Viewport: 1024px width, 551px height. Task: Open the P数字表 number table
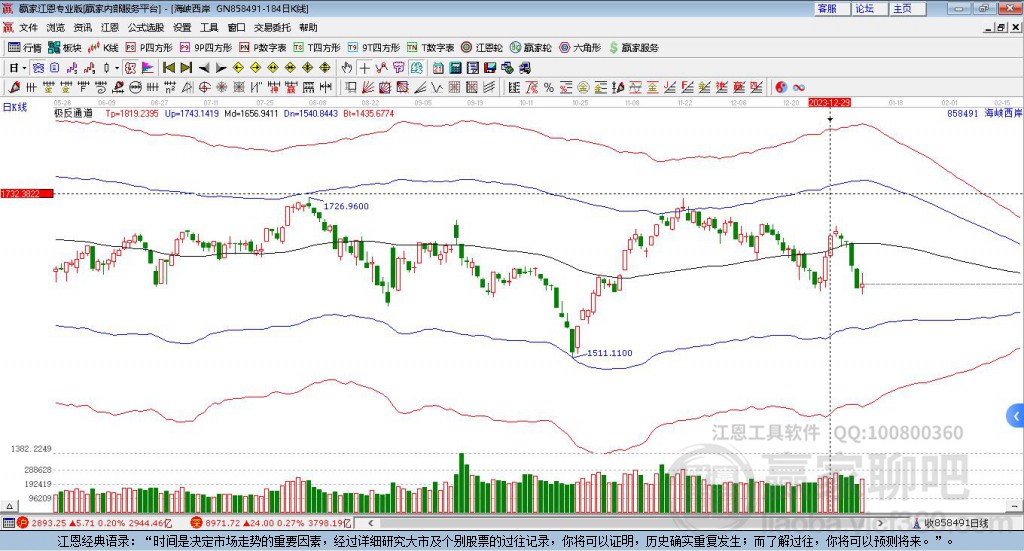(x=263, y=48)
